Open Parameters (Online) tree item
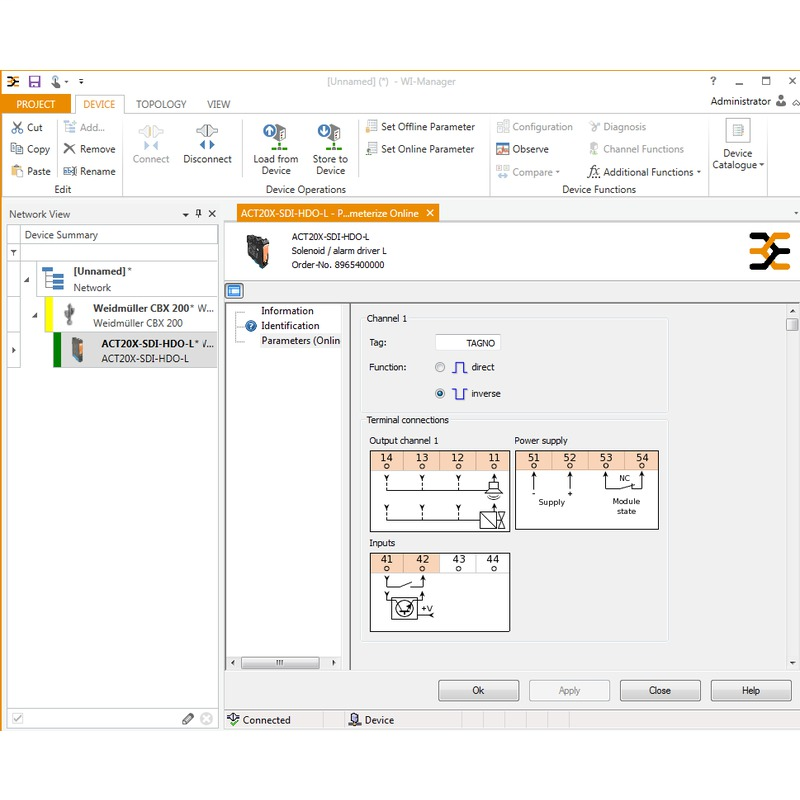 coord(301,340)
